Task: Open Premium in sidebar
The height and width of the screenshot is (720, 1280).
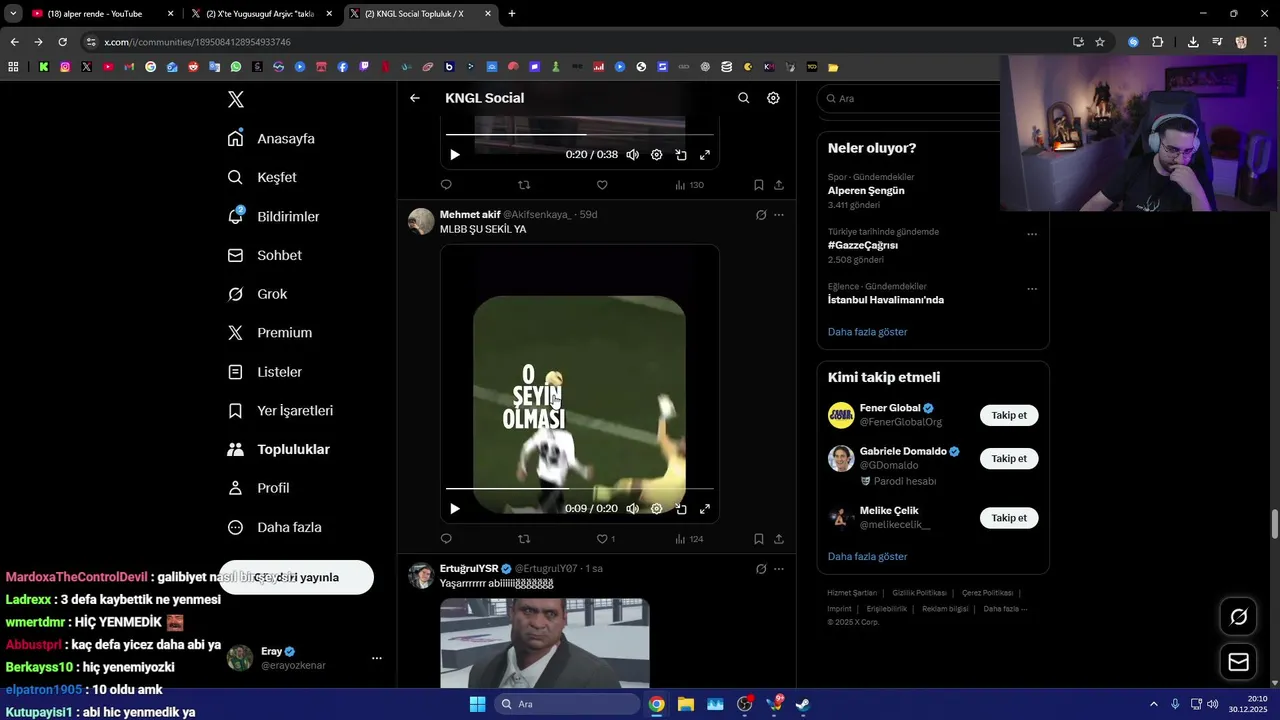Action: (270, 333)
